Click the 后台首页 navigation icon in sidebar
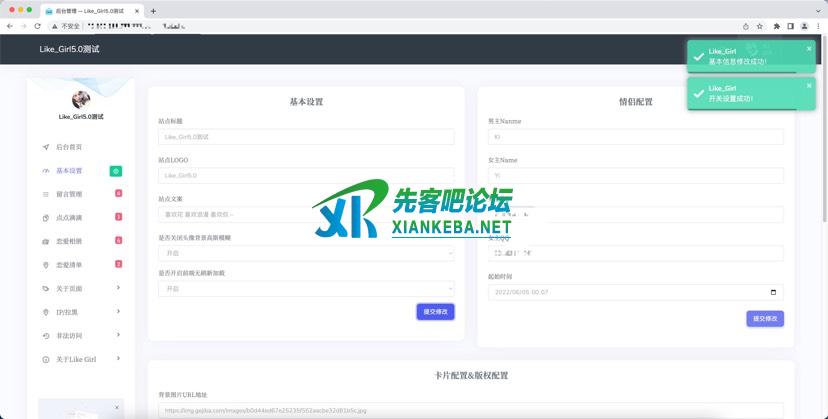 point(45,147)
